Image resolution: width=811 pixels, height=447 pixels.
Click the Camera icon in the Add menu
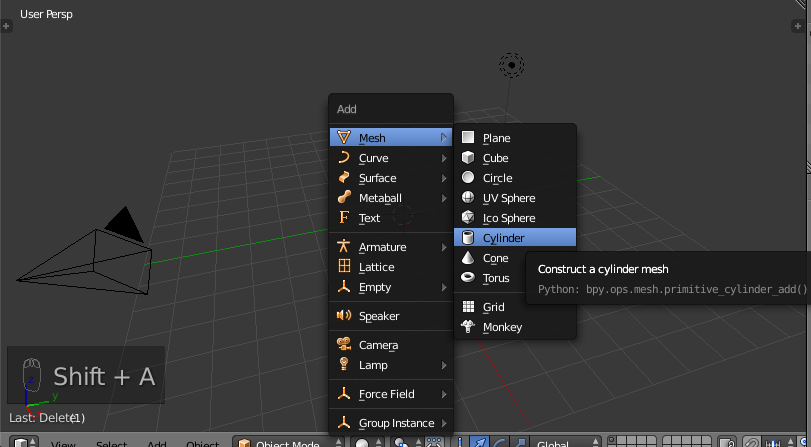[x=344, y=344]
